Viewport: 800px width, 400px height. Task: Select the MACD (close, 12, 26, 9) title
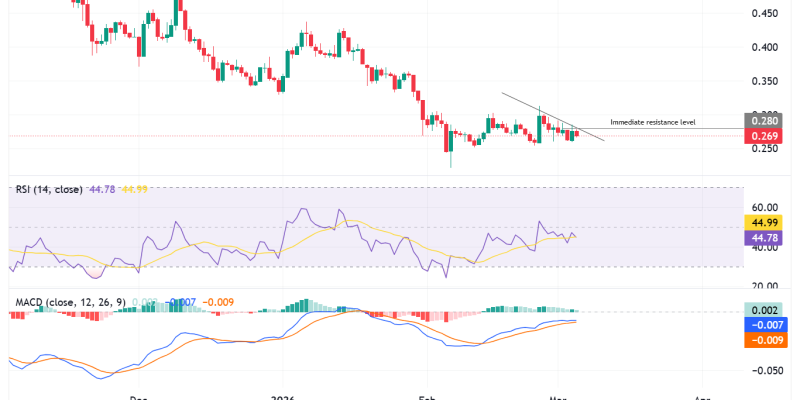(68, 300)
